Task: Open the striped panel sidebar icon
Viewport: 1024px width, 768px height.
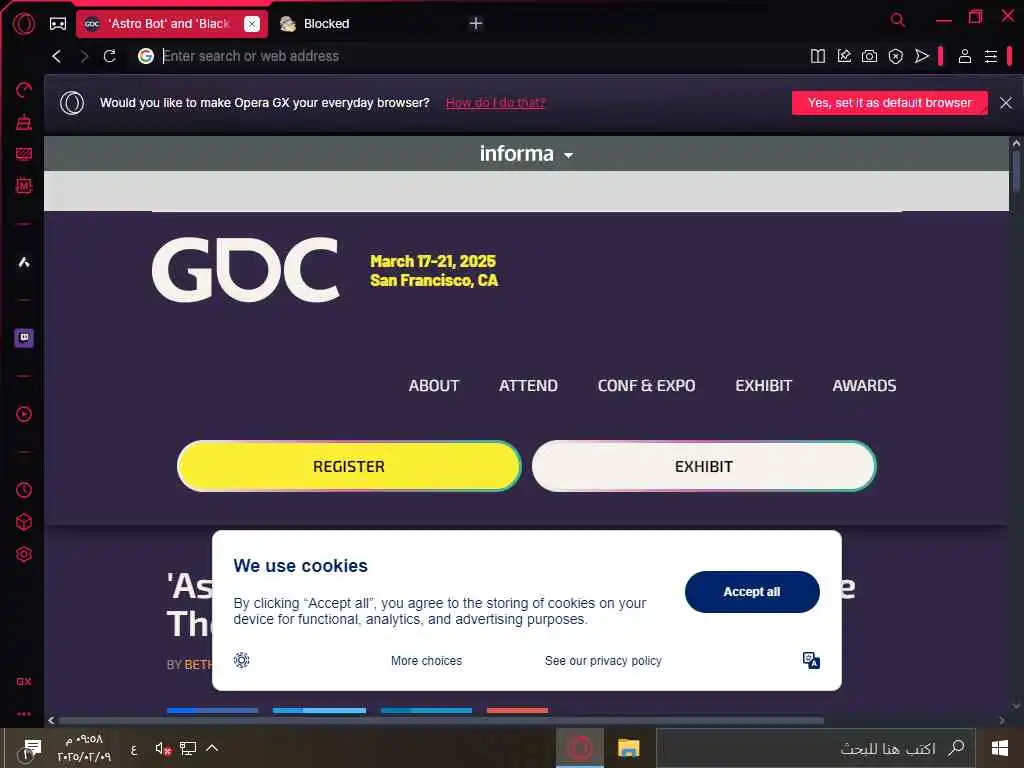Action: 24,154
